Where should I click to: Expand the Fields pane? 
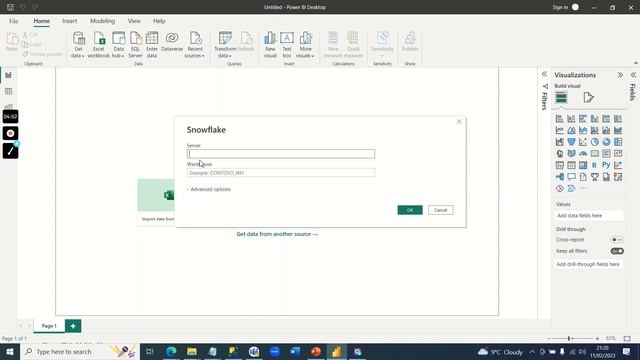633,75
